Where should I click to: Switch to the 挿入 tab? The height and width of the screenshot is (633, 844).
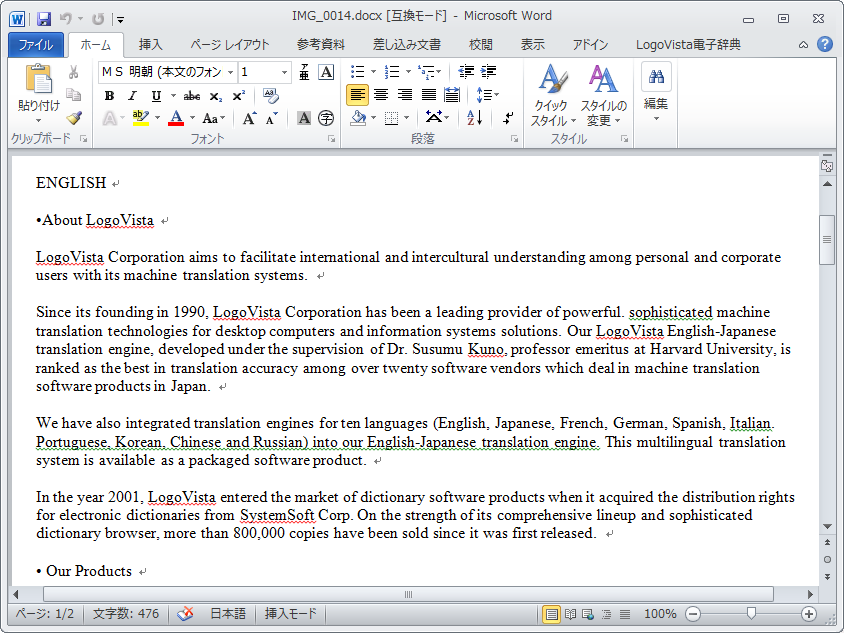coord(150,45)
